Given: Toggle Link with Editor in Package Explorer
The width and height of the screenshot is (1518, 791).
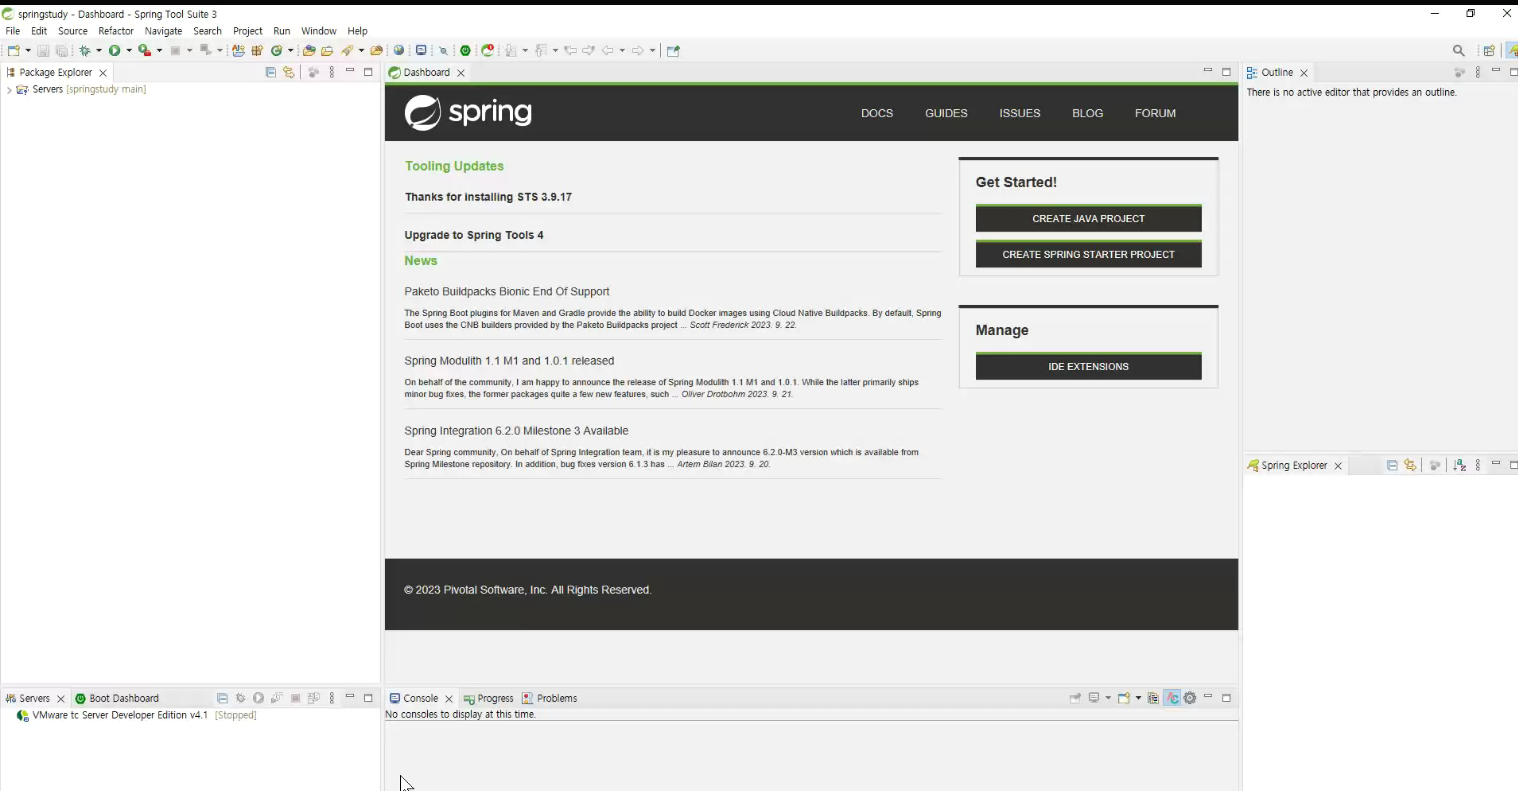Looking at the screenshot, I should coord(289,72).
